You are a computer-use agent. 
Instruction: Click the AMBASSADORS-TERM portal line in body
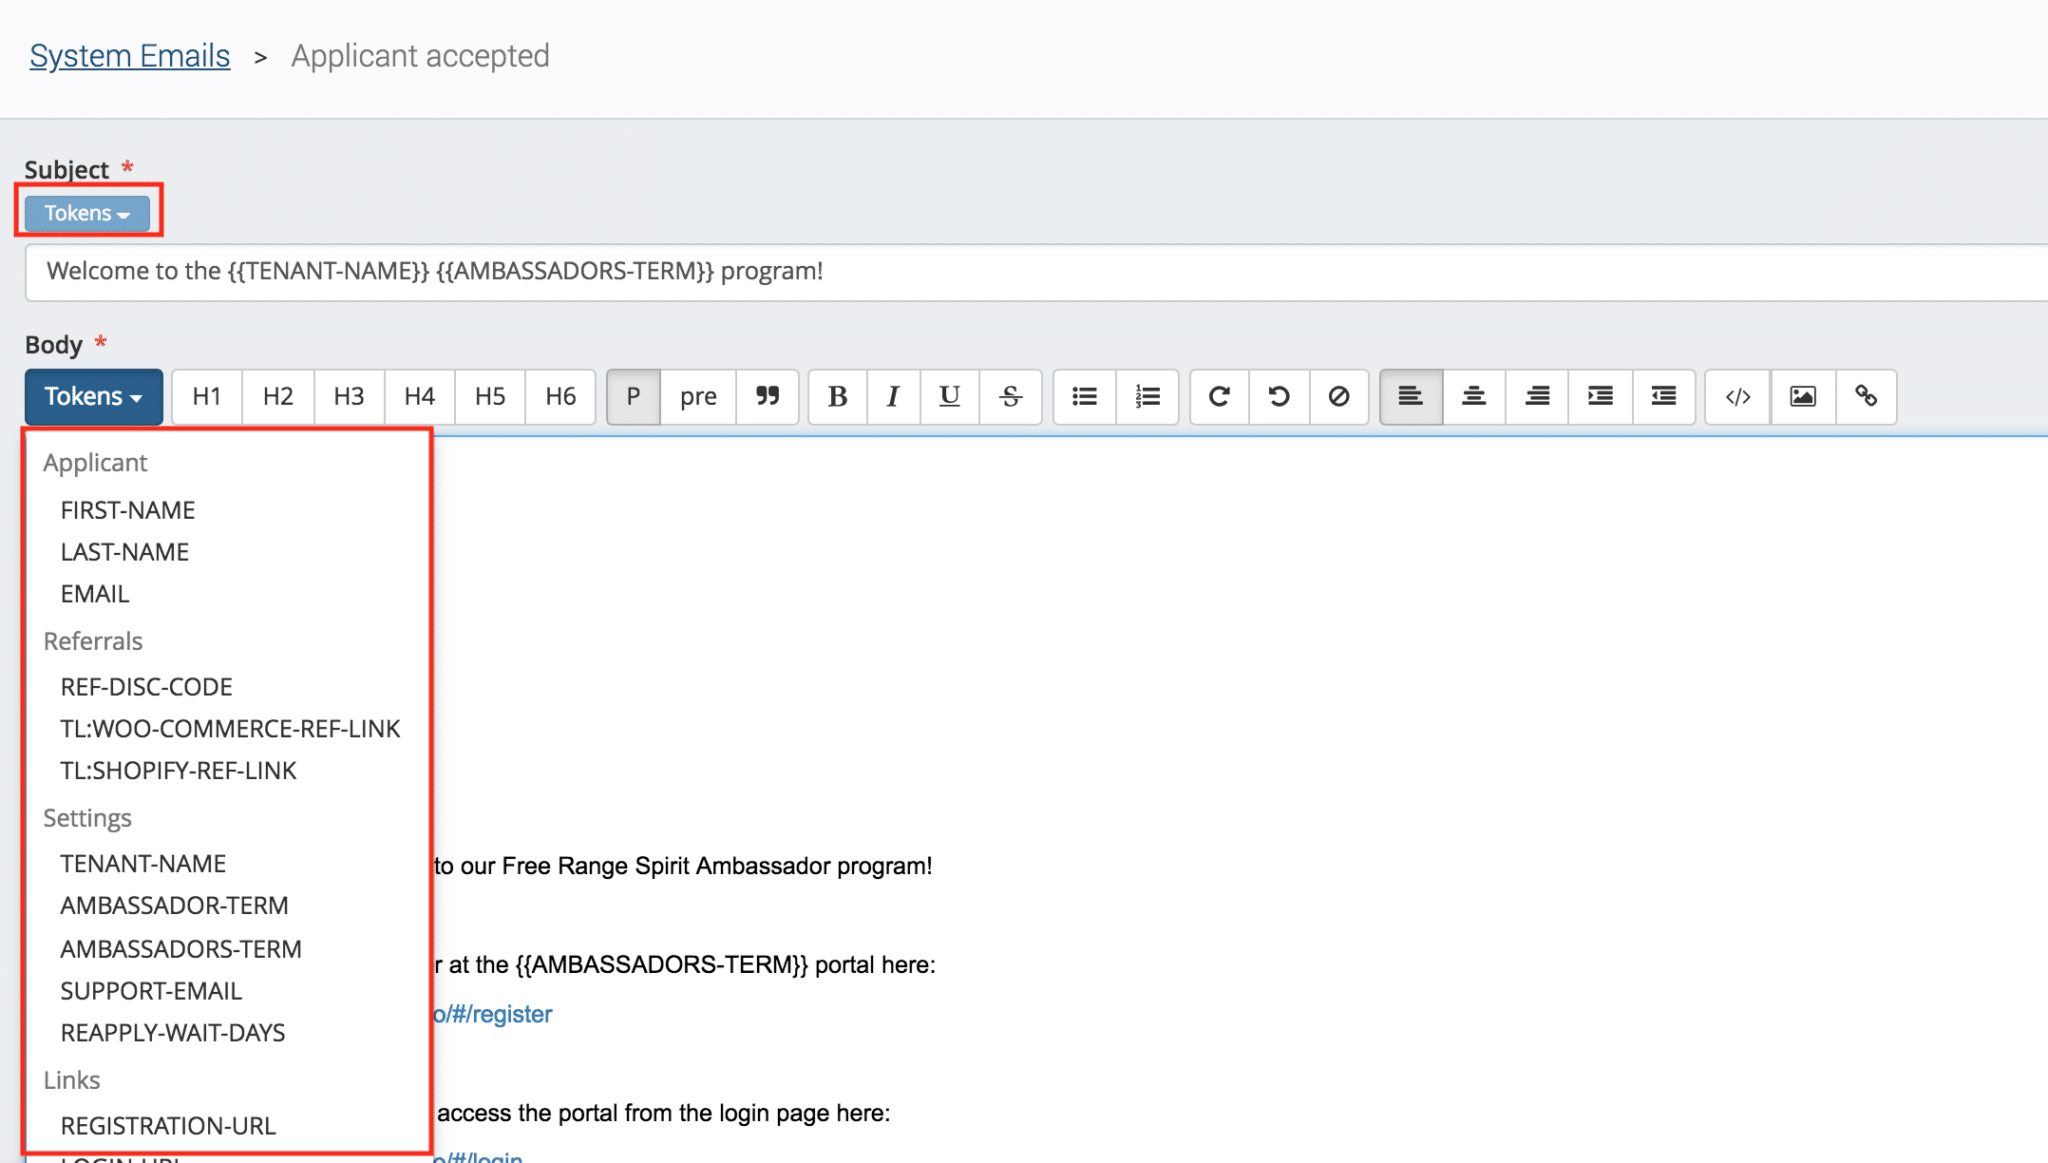click(685, 965)
